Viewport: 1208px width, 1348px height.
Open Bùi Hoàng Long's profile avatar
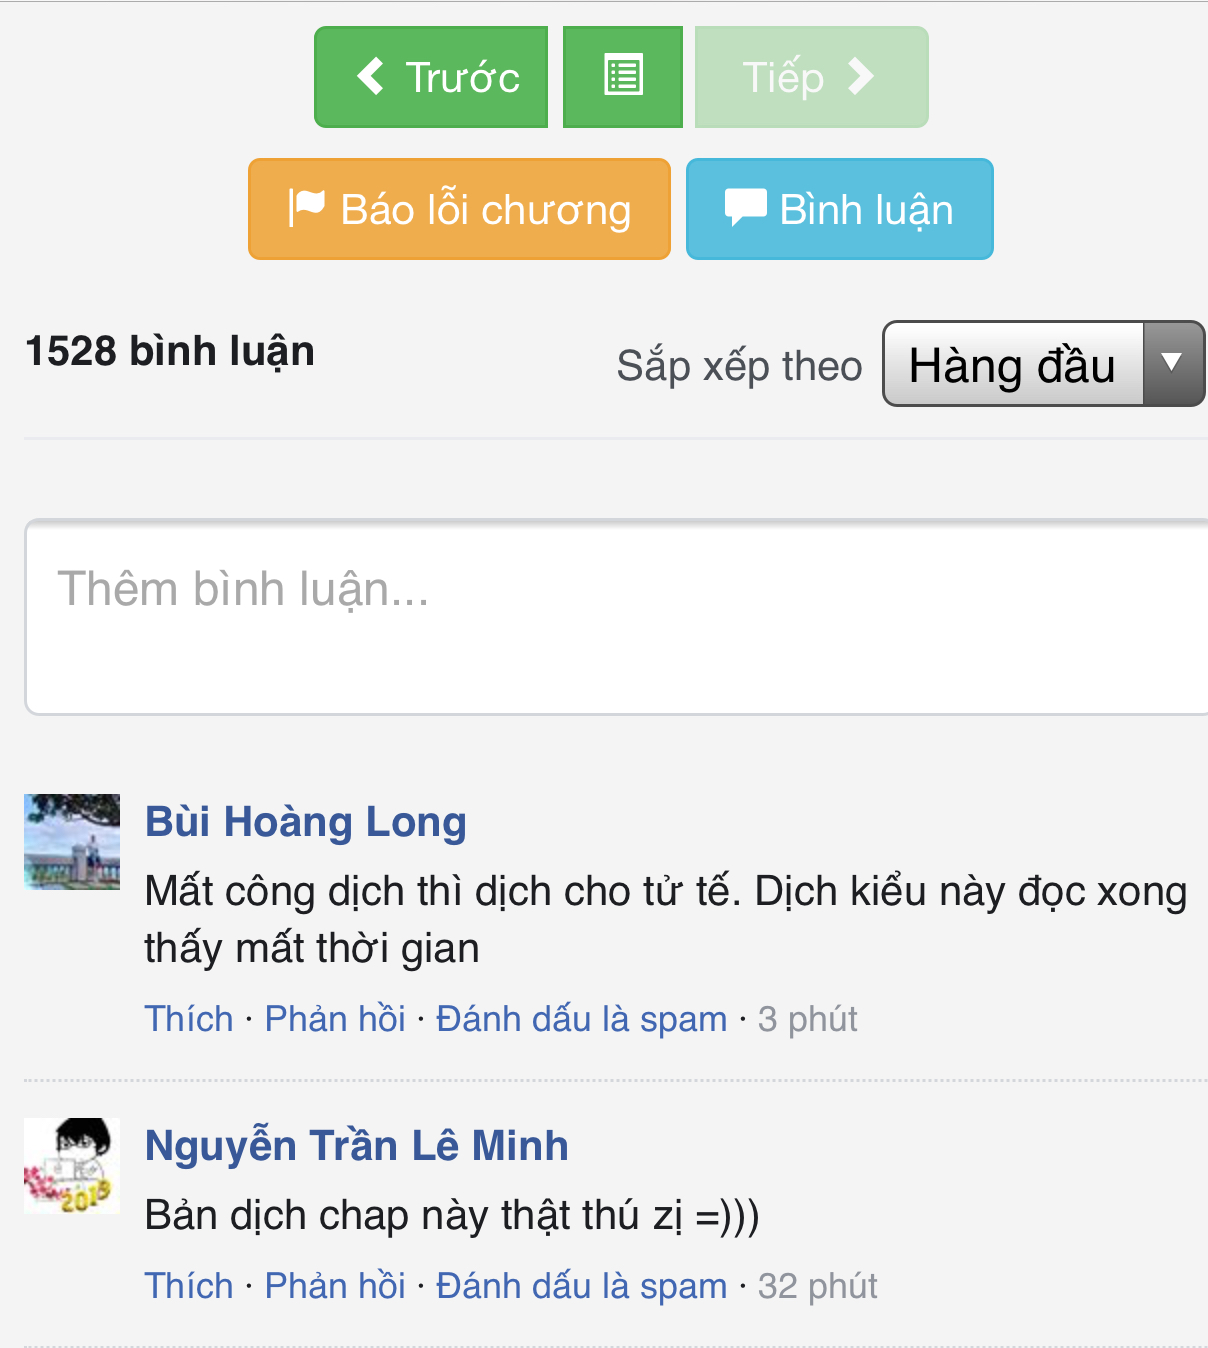pyautogui.click(x=72, y=842)
